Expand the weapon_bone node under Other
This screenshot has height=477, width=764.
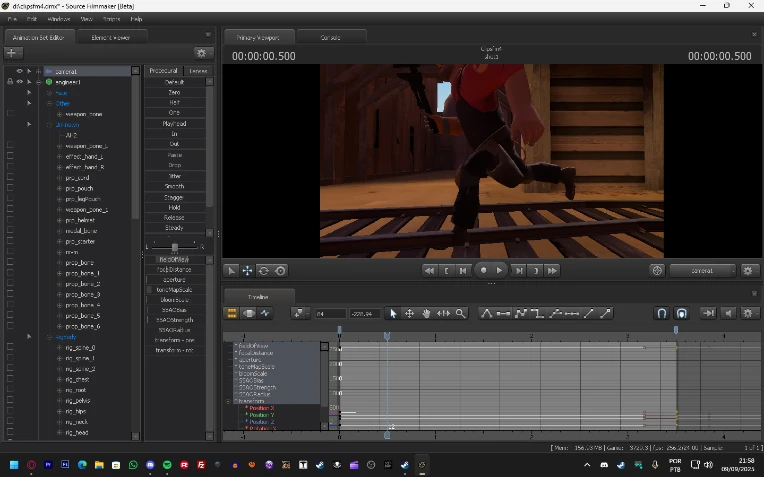click(x=59, y=114)
